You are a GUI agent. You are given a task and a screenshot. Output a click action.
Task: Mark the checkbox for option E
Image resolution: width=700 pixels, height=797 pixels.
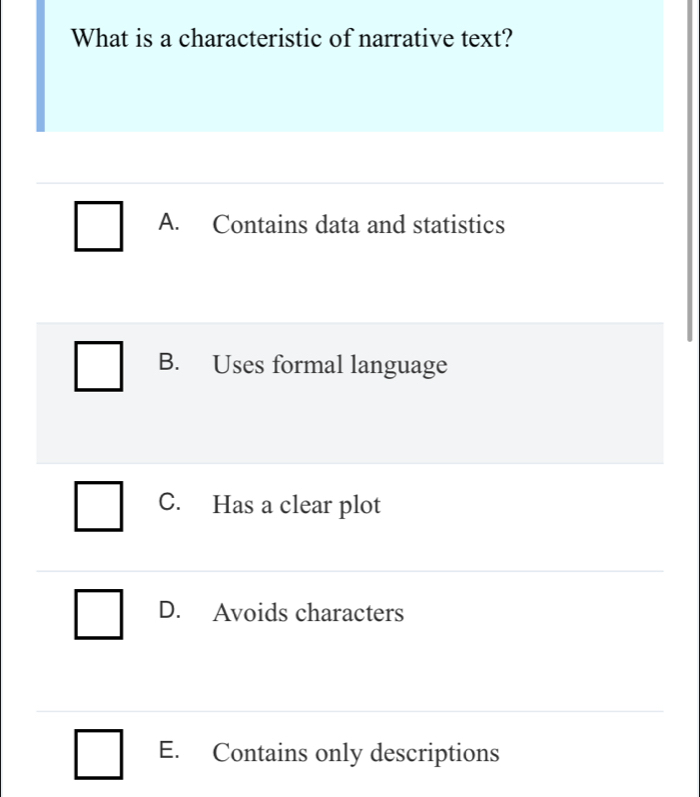(100, 753)
